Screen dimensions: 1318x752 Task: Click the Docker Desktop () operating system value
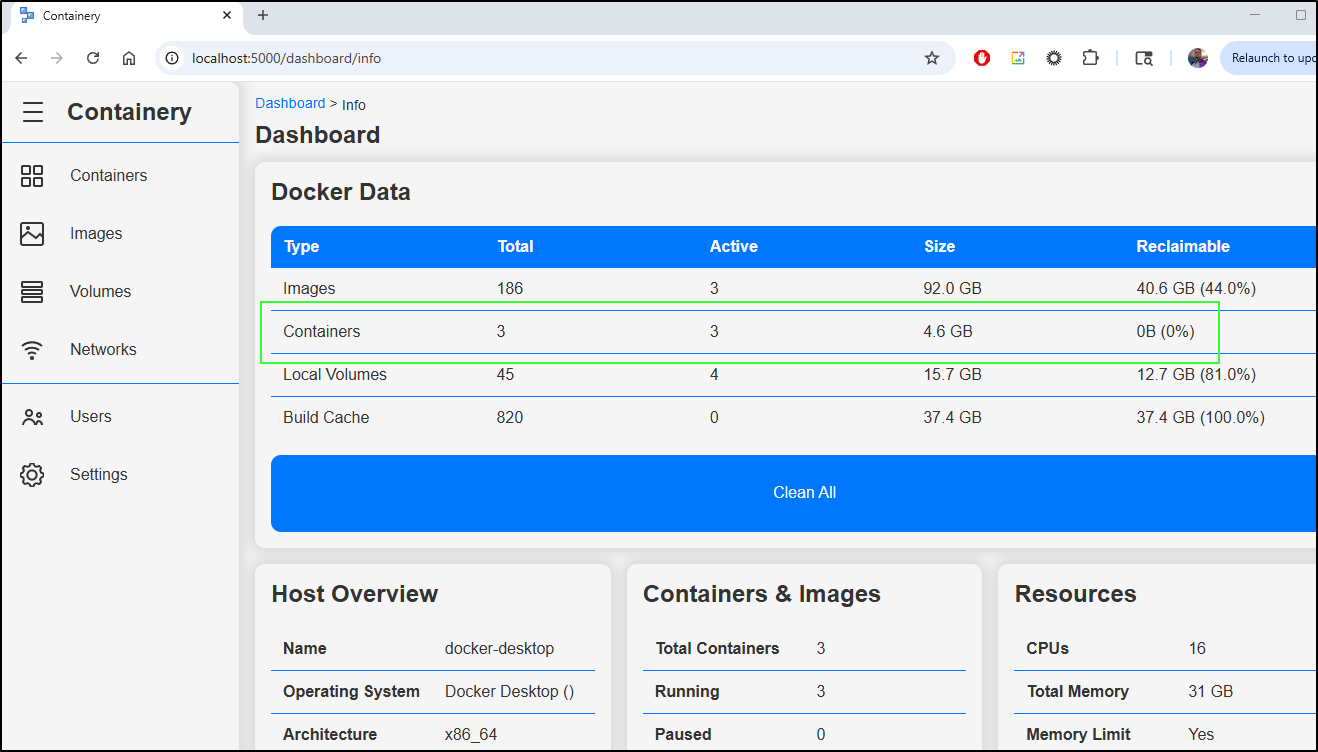[509, 692]
